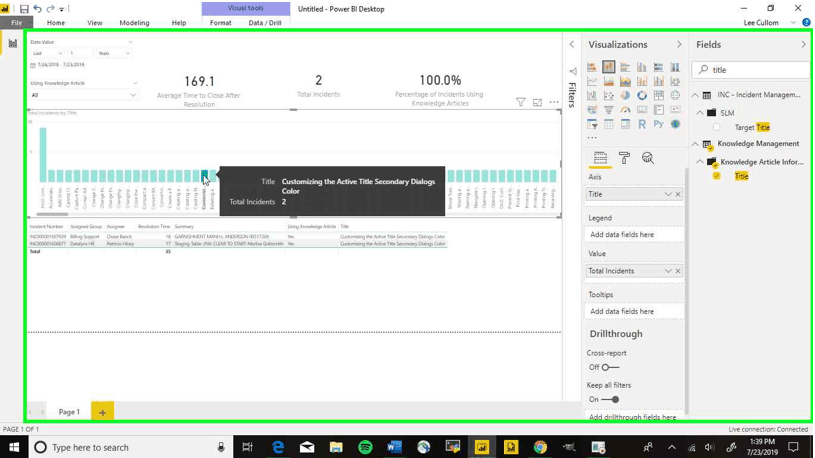This screenshot has width=815, height=458.
Task: Toggle Cross-report drillthrough switch
Action: 610,367
